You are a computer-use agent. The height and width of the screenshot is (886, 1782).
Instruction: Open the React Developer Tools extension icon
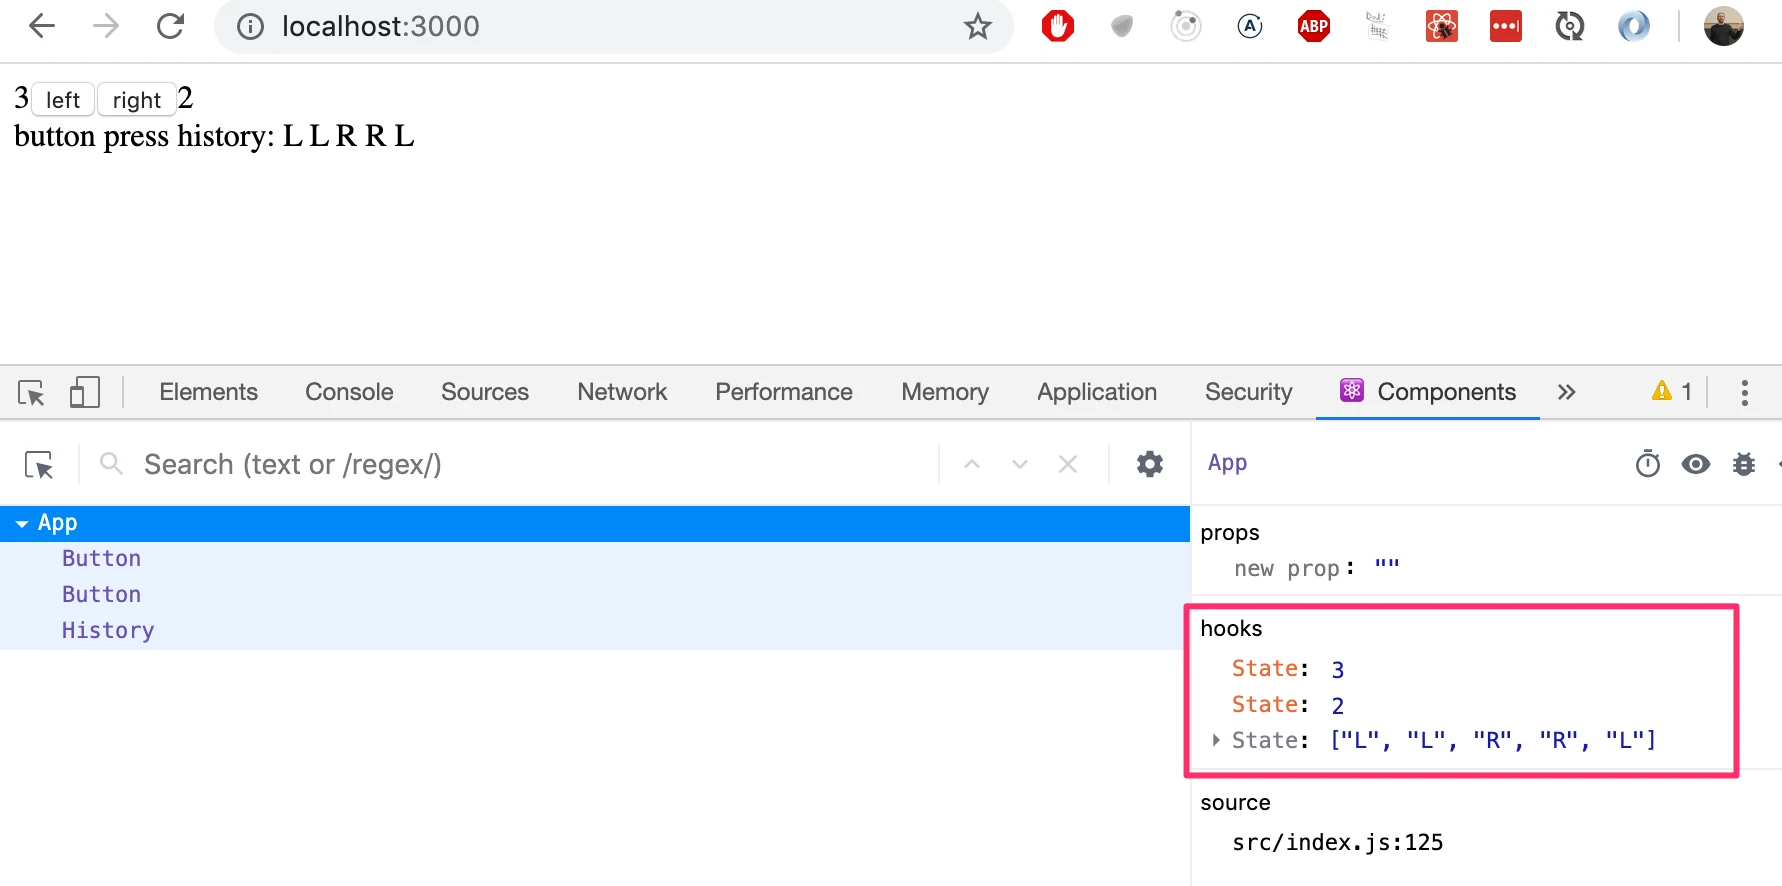pos(1442,26)
